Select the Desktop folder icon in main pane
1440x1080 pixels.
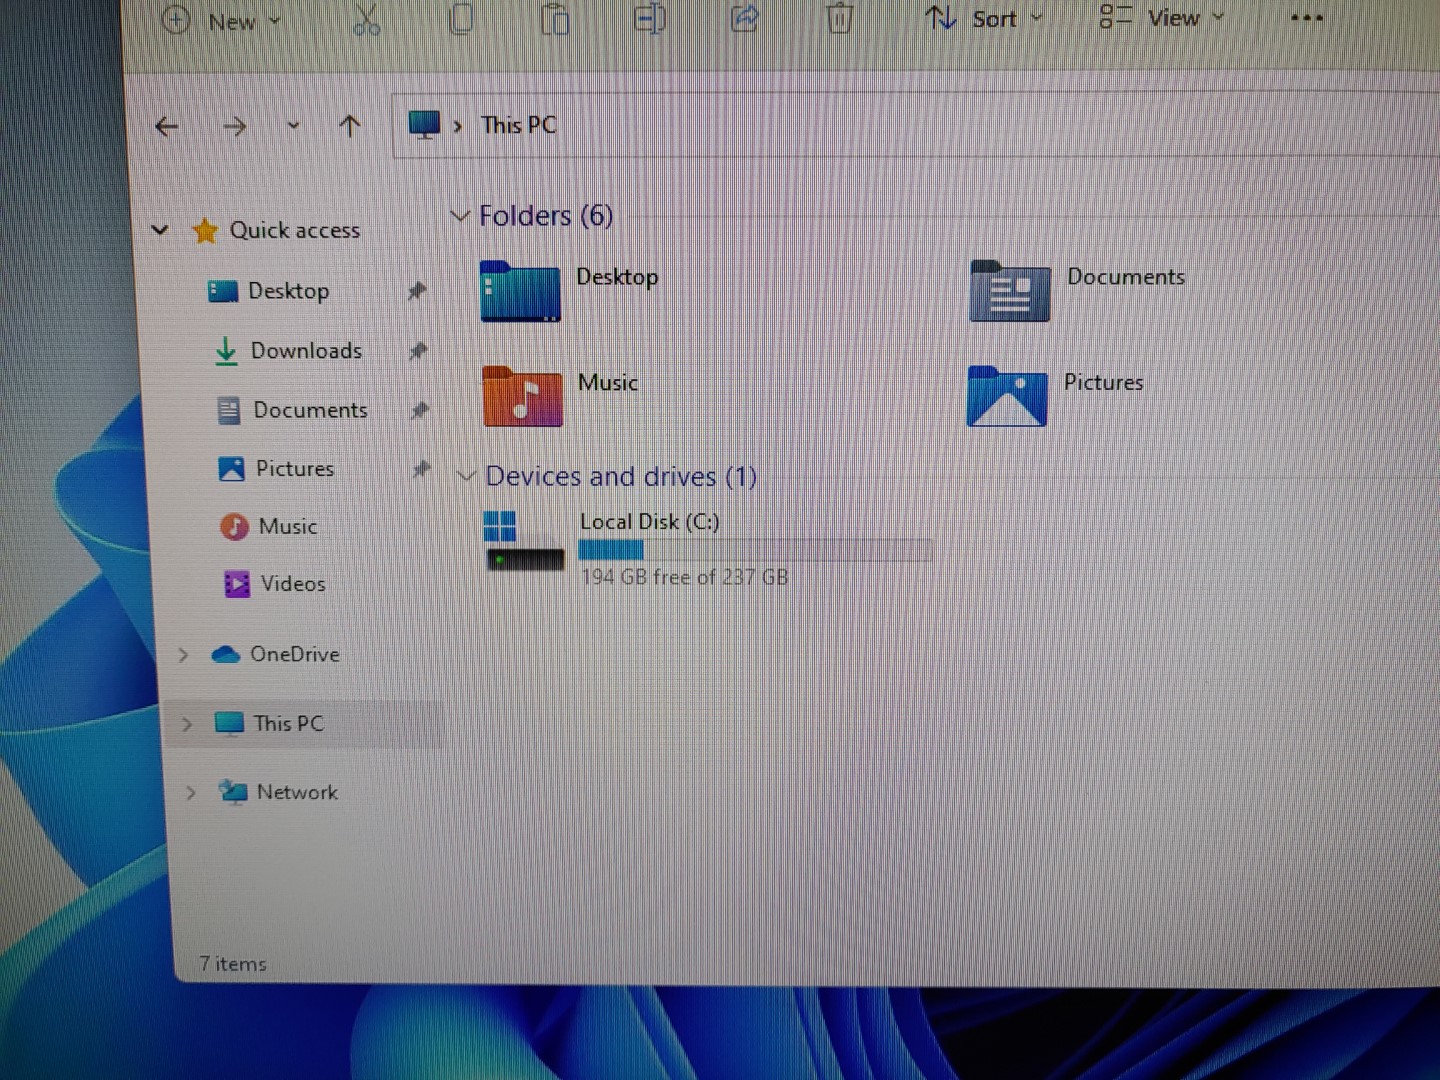520,291
